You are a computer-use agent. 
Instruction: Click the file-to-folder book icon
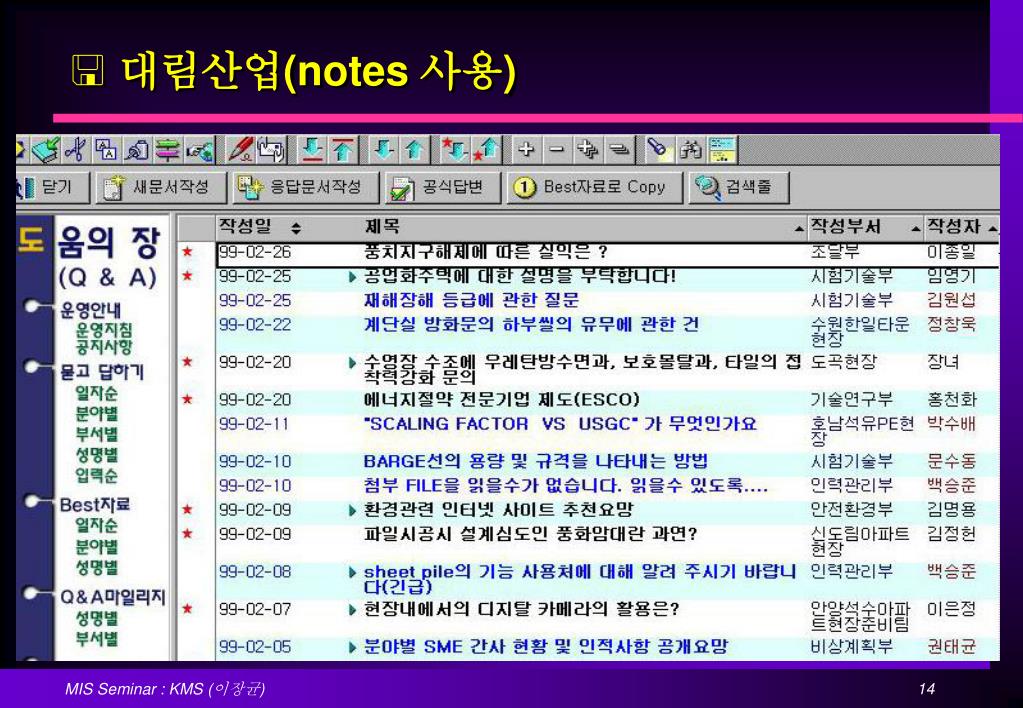(46, 150)
